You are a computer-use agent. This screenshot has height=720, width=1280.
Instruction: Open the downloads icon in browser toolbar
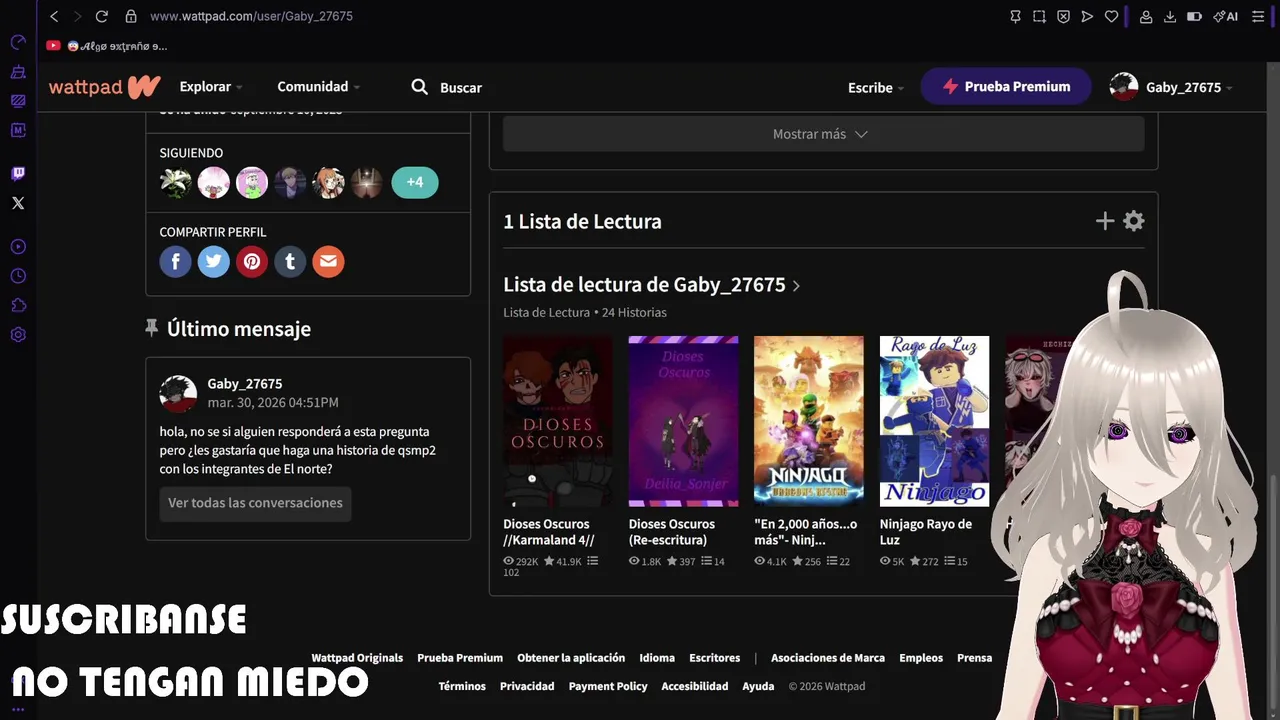(1170, 16)
